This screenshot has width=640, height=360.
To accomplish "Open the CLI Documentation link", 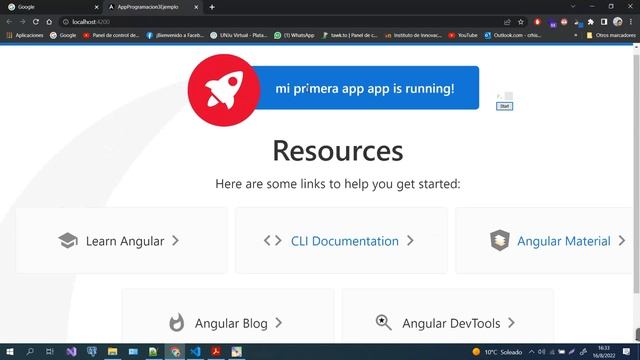I will 344,241.
